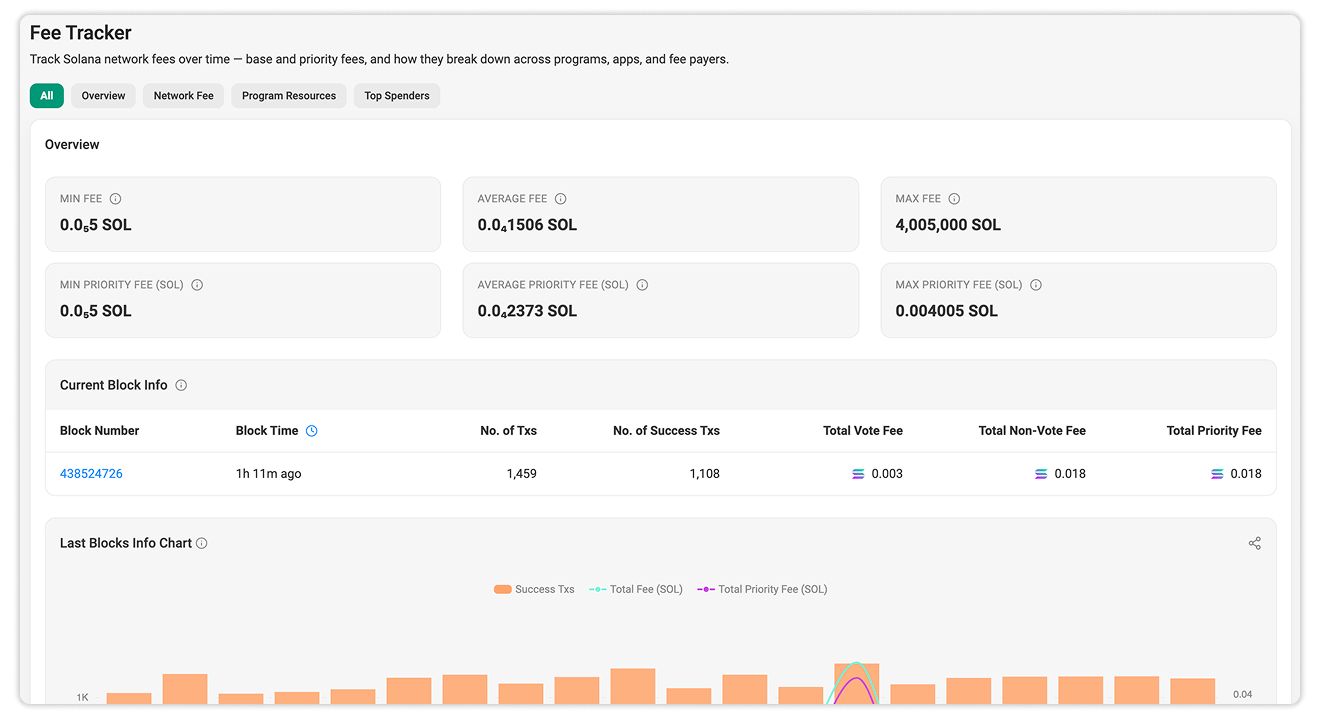The image size is (1320, 719).
Task: Open block number 438524726 link
Action: point(91,474)
